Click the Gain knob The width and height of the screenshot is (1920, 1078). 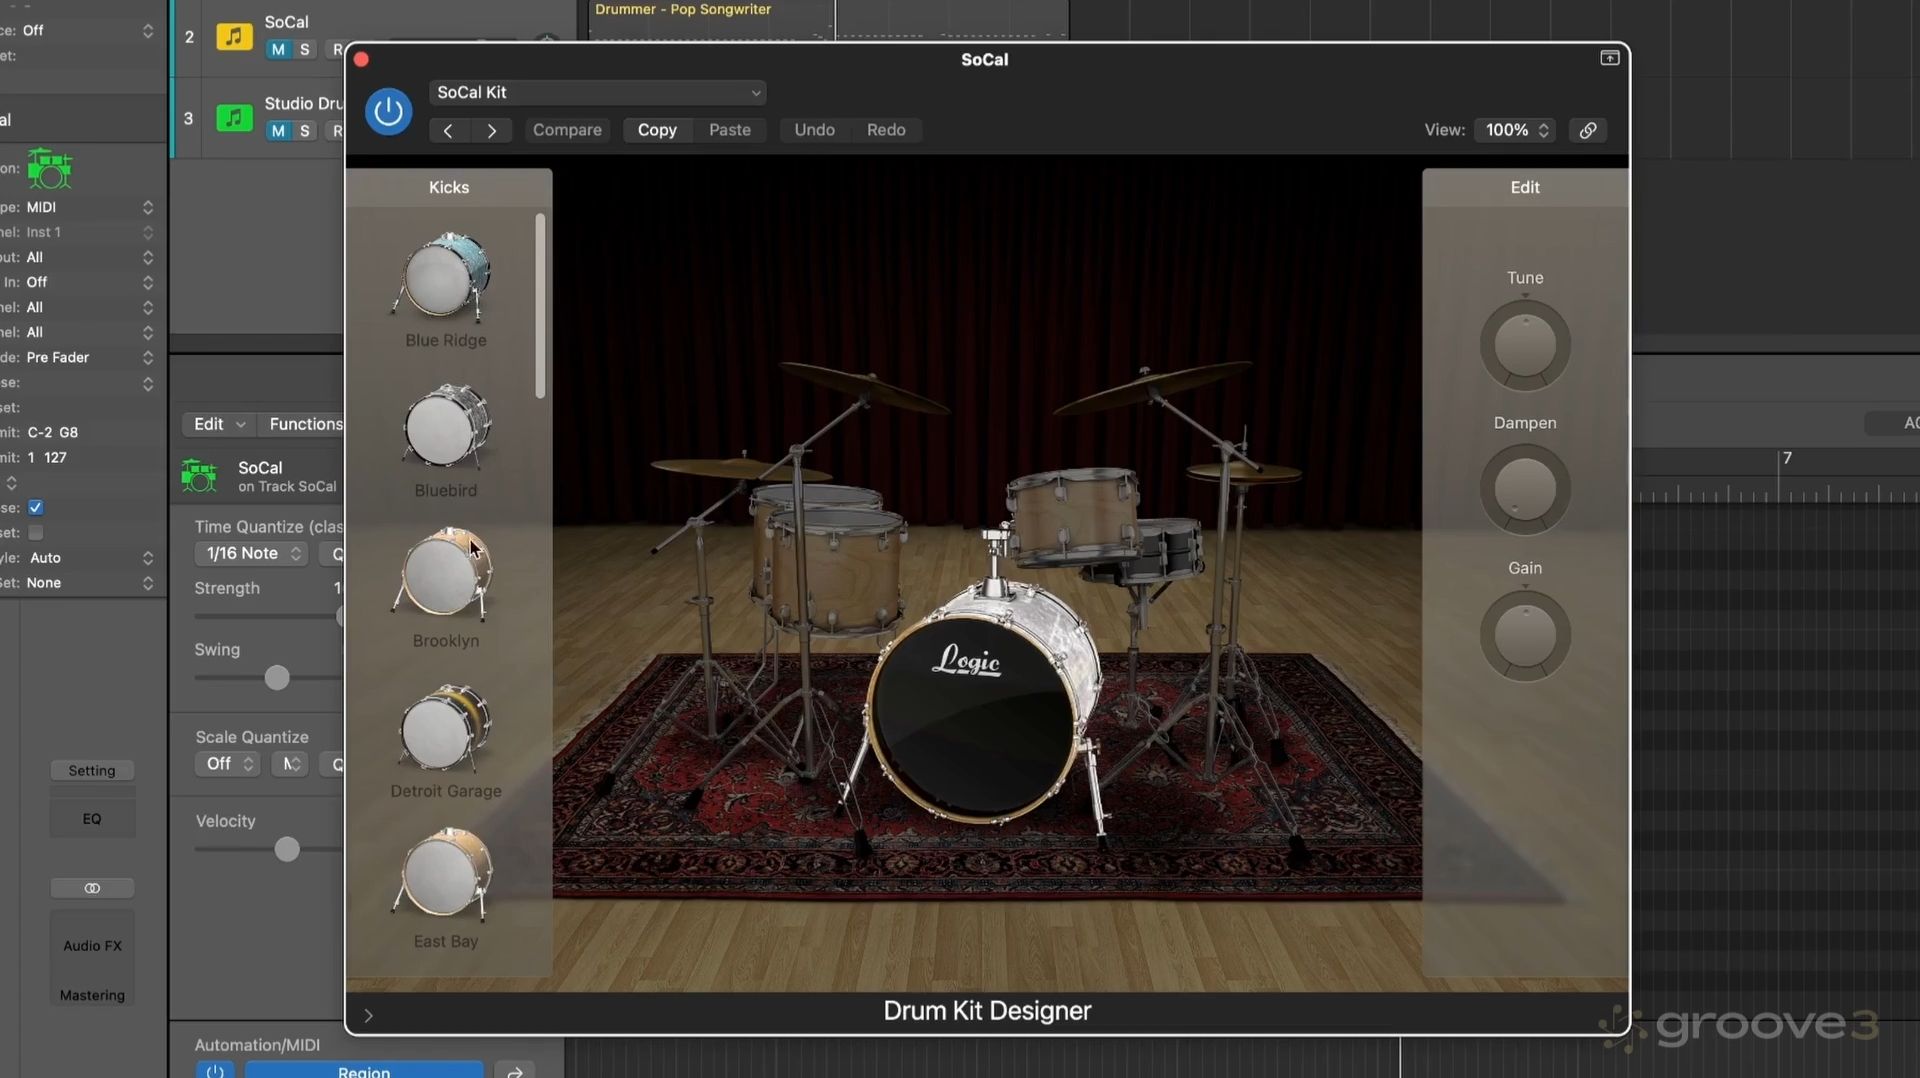pyautogui.click(x=1524, y=635)
